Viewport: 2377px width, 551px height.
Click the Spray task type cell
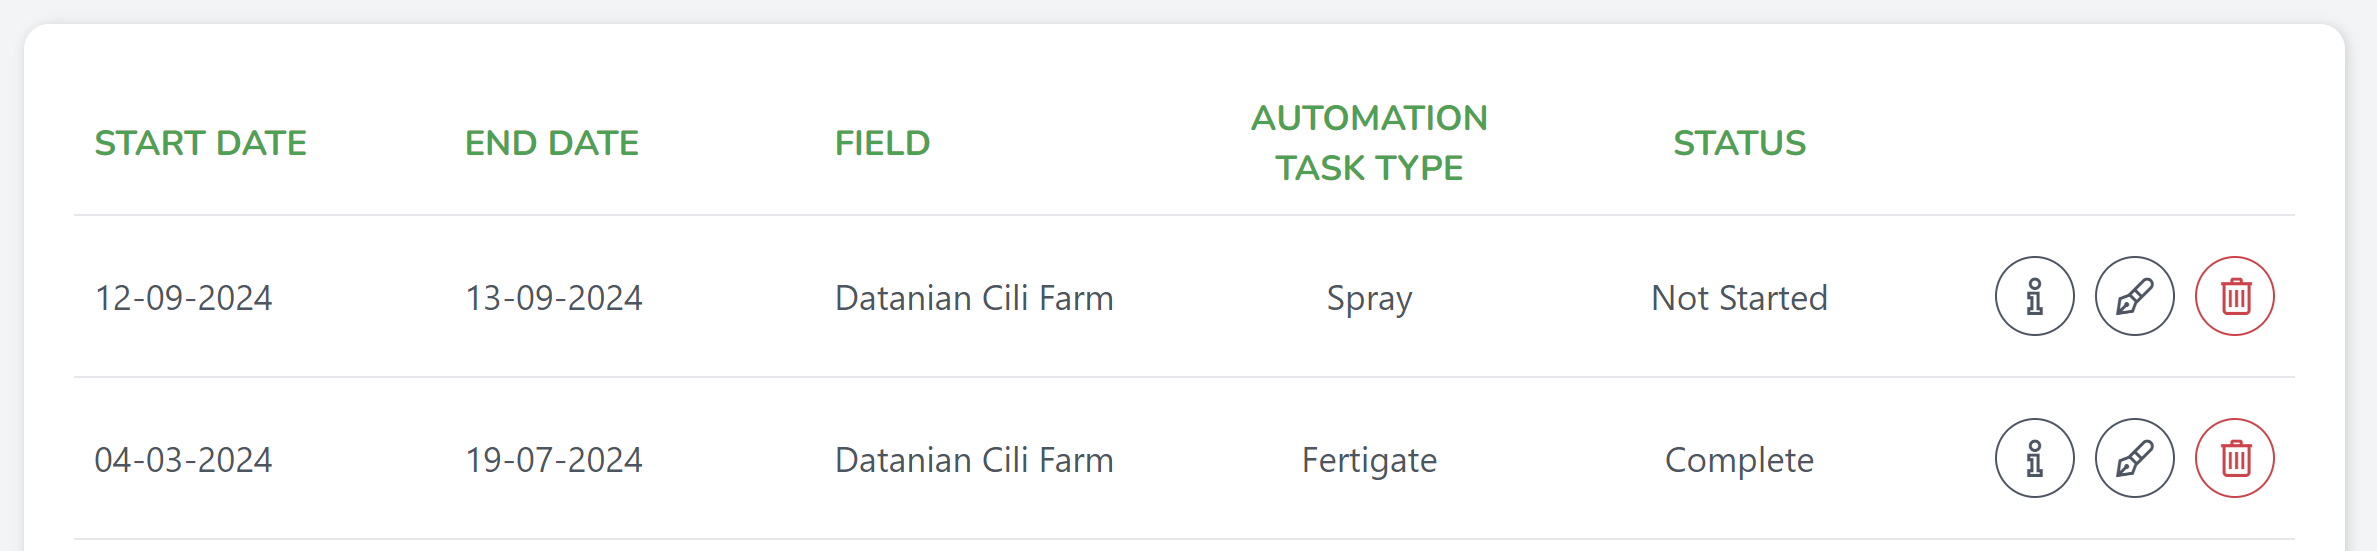pyautogui.click(x=1369, y=299)
